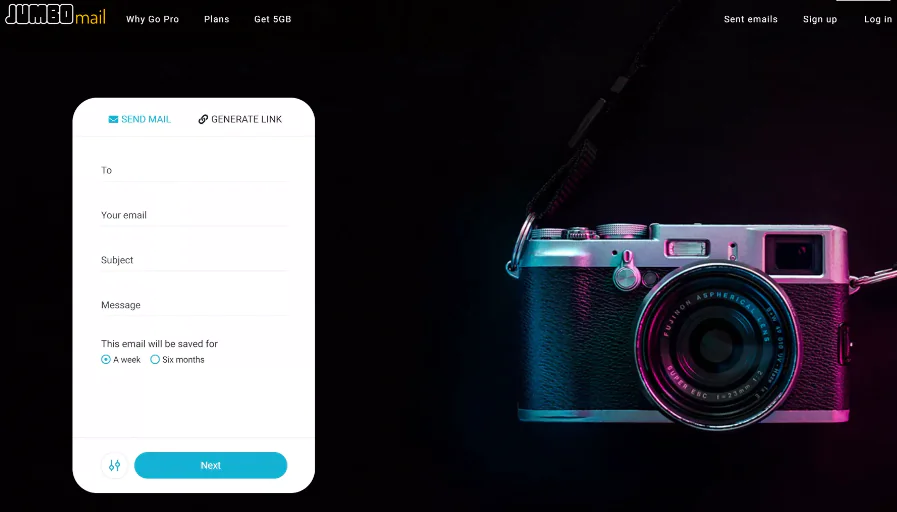Click the camera background photo

684,320
